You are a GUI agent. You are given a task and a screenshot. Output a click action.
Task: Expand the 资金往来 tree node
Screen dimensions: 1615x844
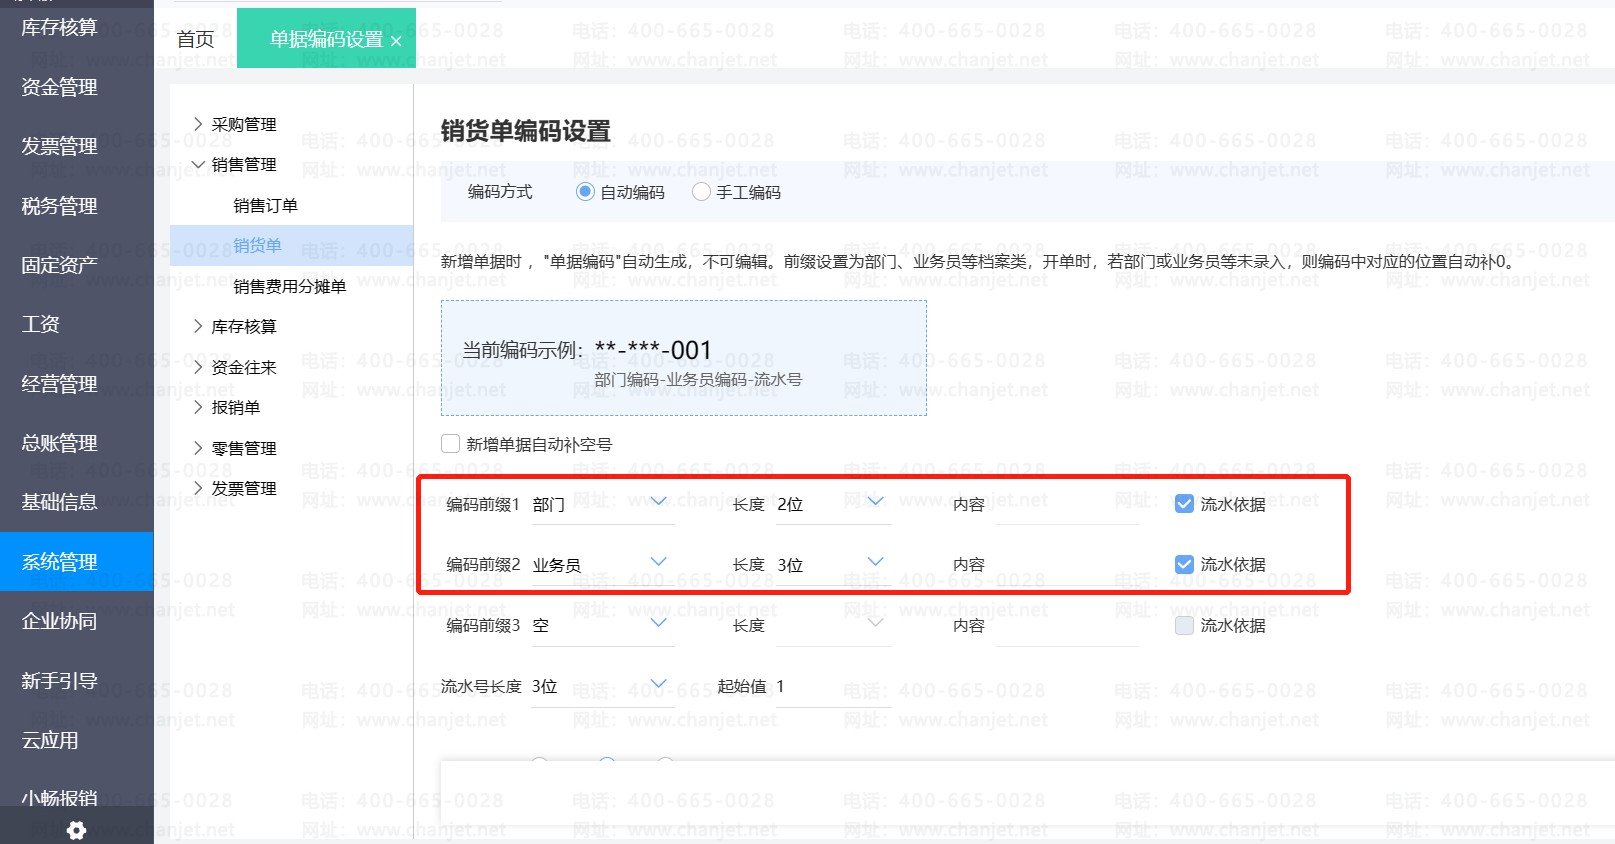click(x=198, y=367)
